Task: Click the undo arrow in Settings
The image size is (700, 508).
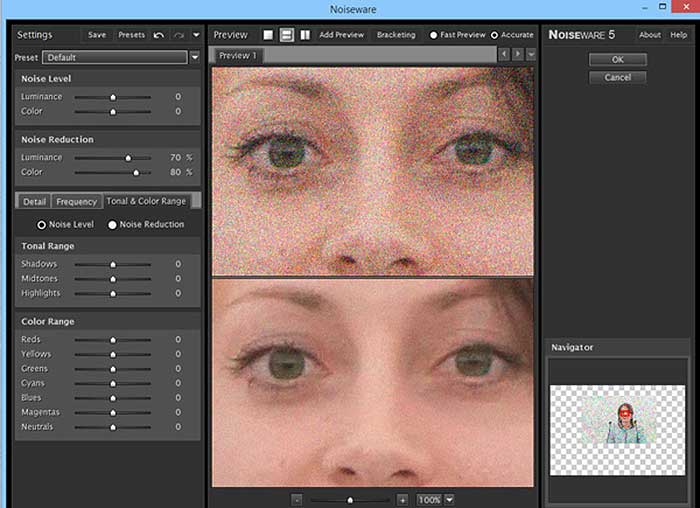Action: [159, 35]
